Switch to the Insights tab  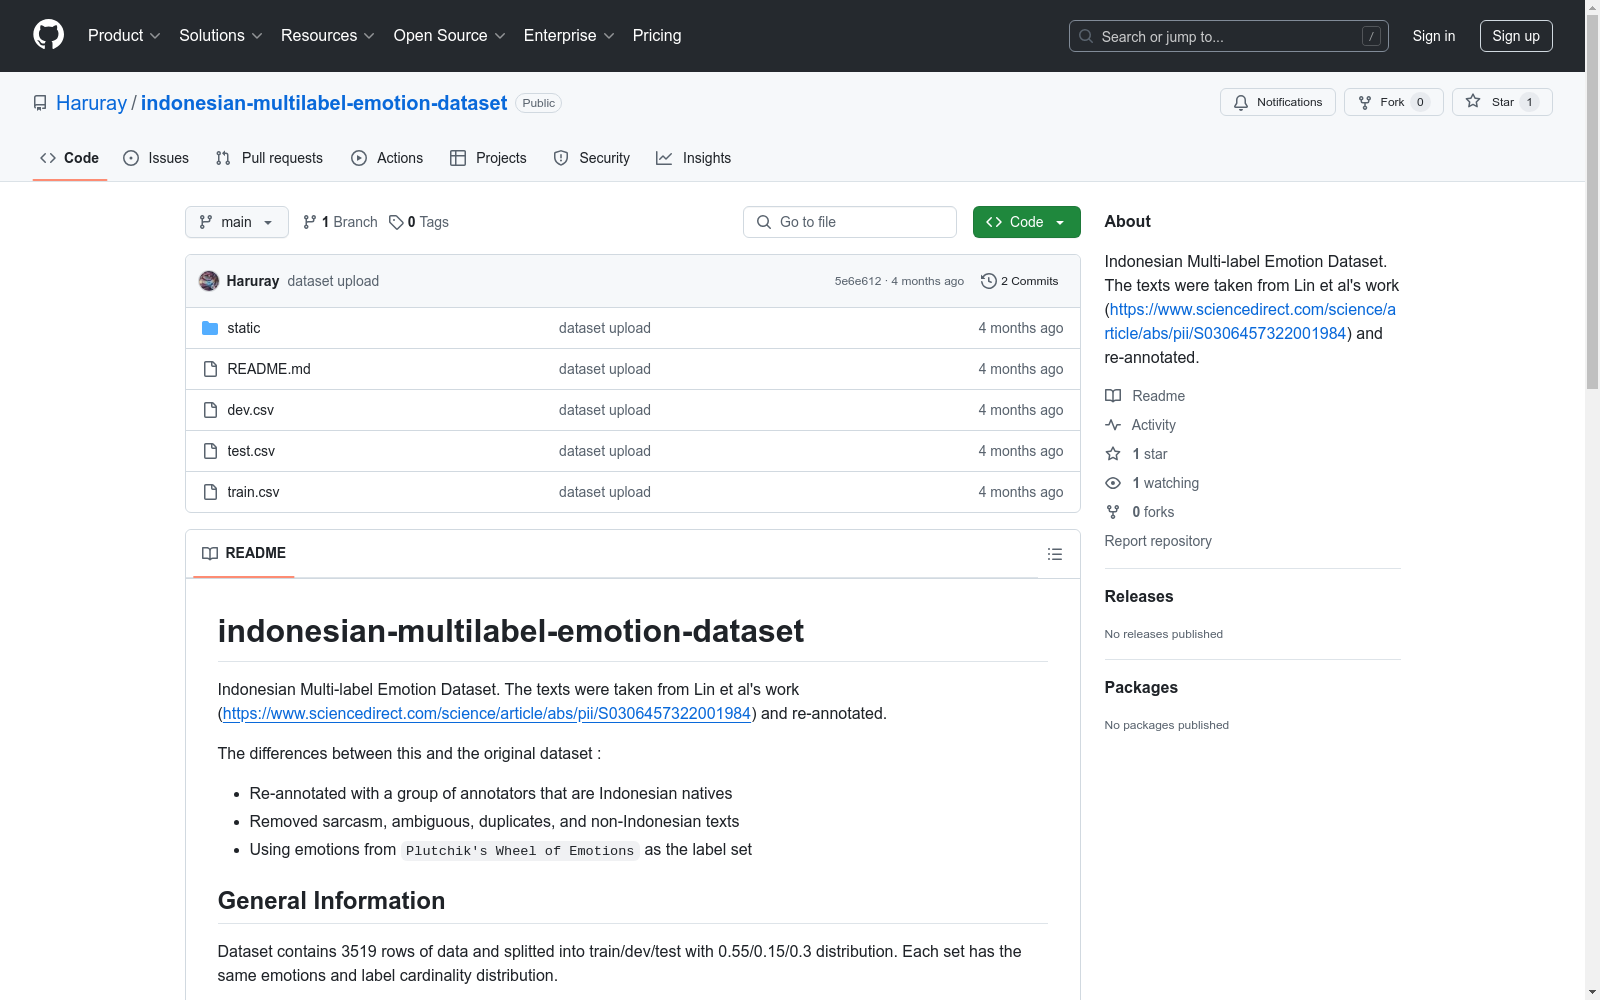pos(694,158)
